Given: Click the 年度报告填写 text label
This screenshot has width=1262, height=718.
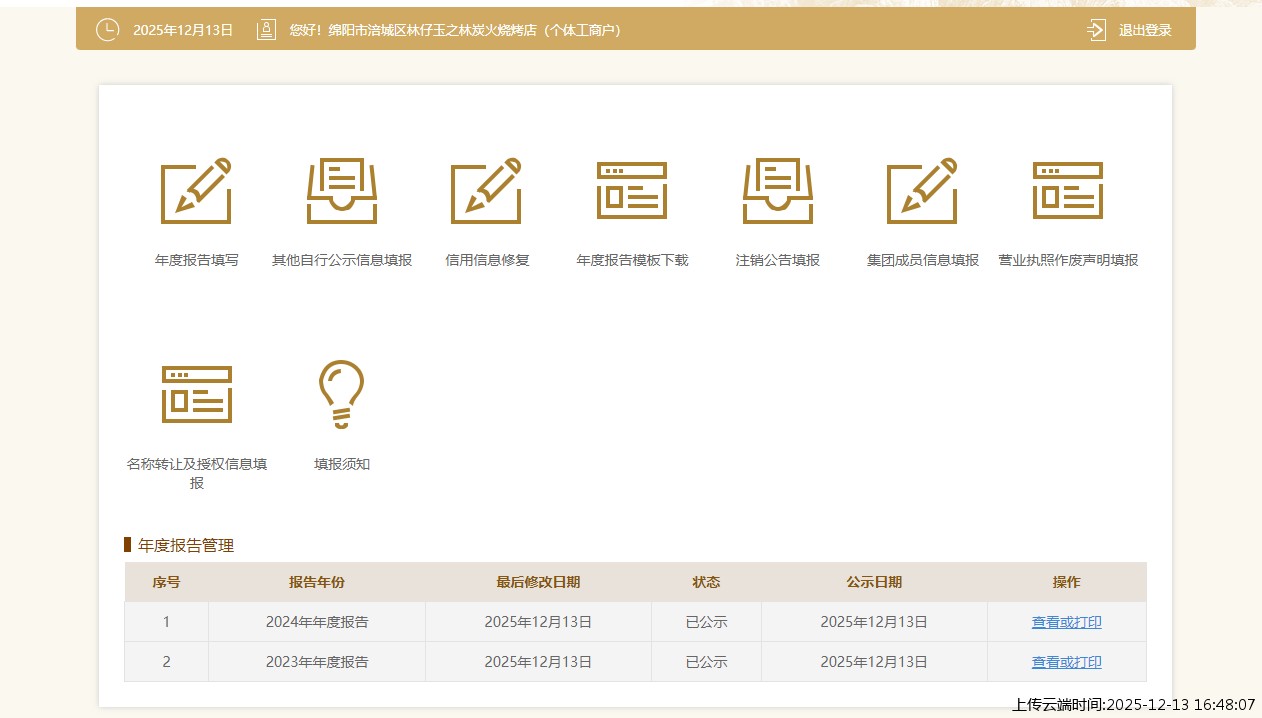Looking at the screenshot, I should pos(196,260).
